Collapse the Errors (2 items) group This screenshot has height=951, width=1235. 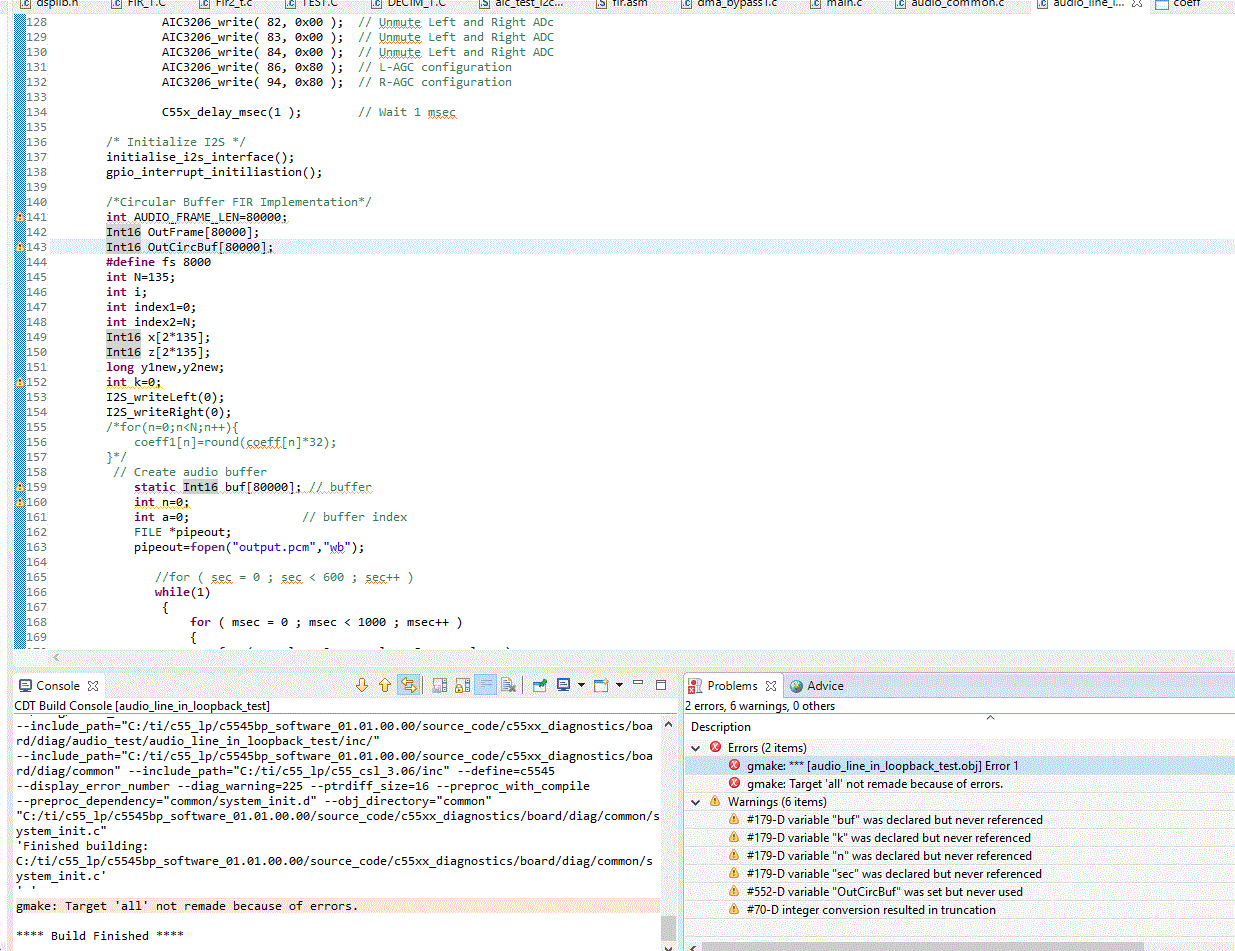(696, 745)
